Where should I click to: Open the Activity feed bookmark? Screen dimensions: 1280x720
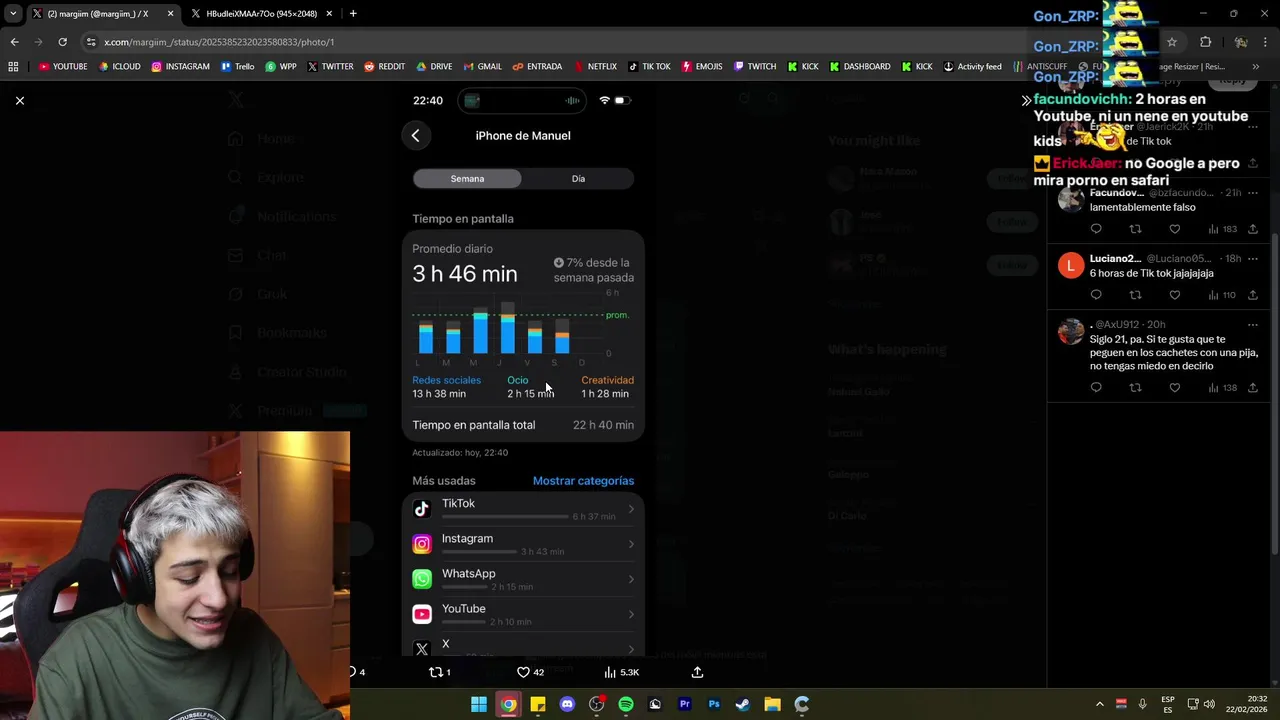pyautogui.click(x=971, y=67)
